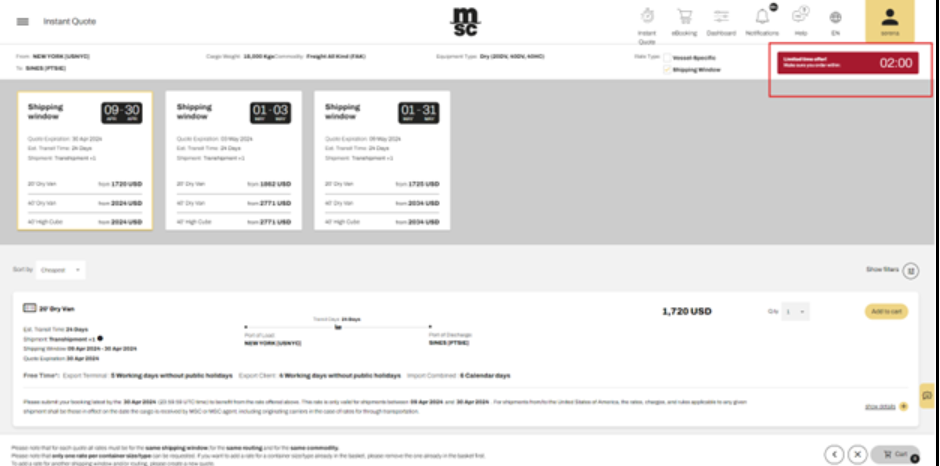This screenshot has width=940, height=466.
Task: Click the Transhipment +1 info dot
Action: (x=100, y=338)
